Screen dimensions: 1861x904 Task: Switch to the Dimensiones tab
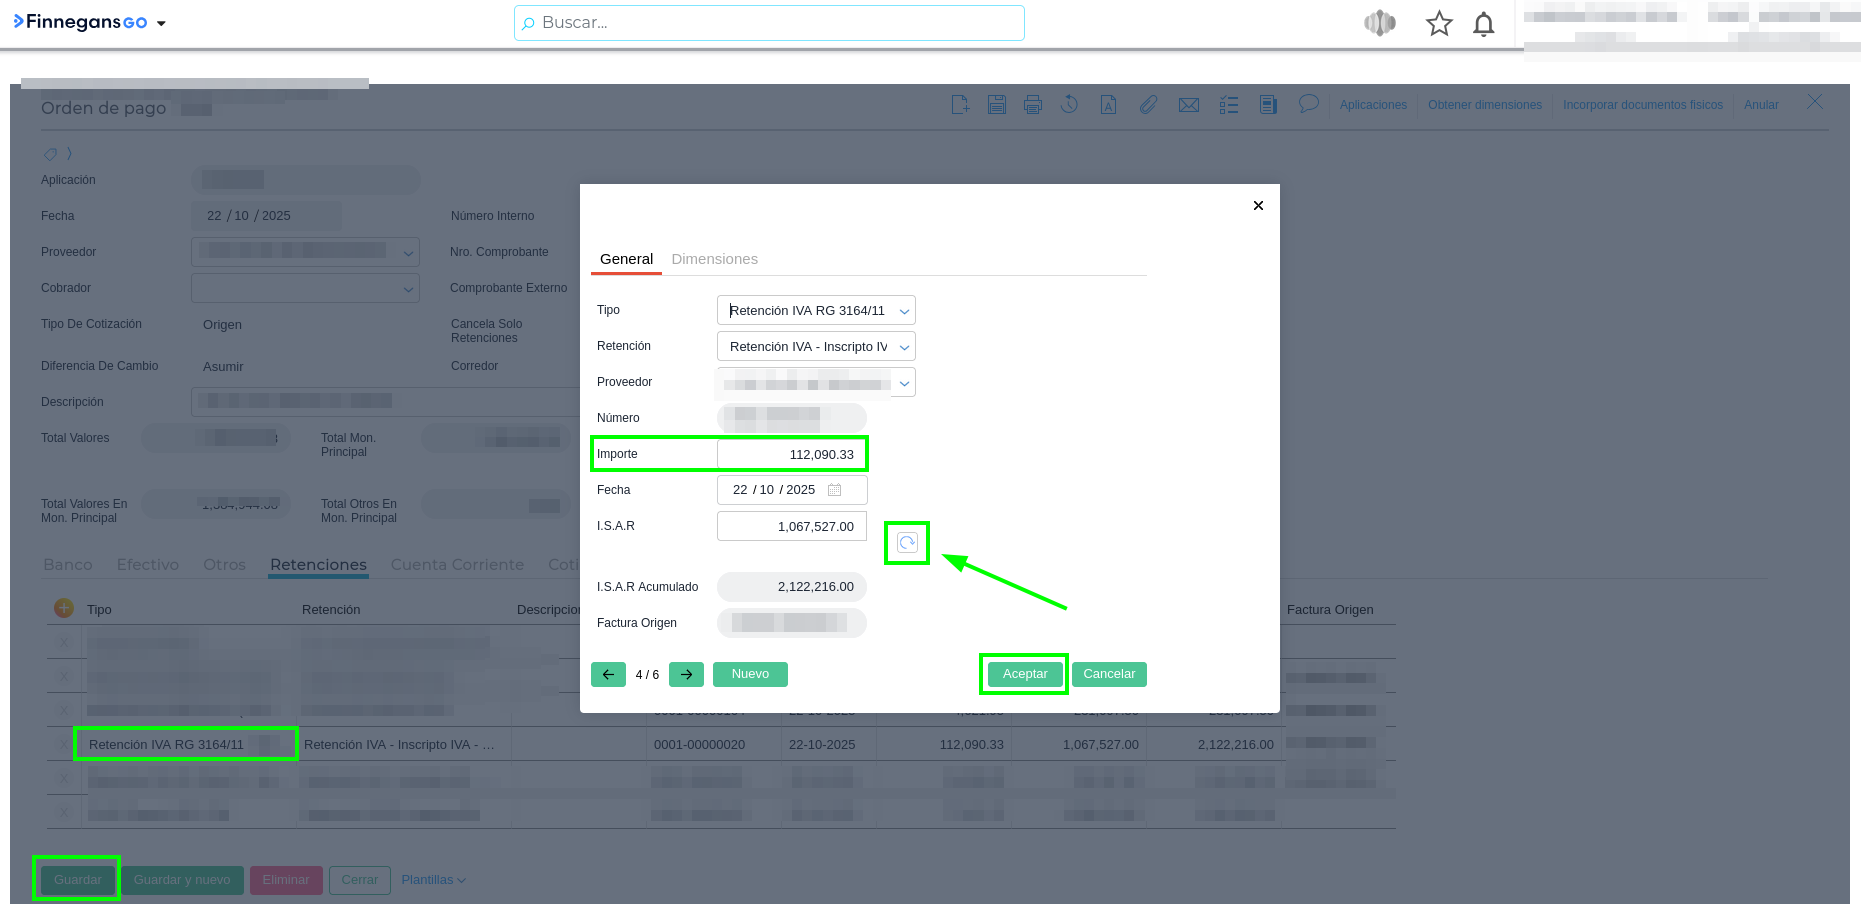pos(714,259)
